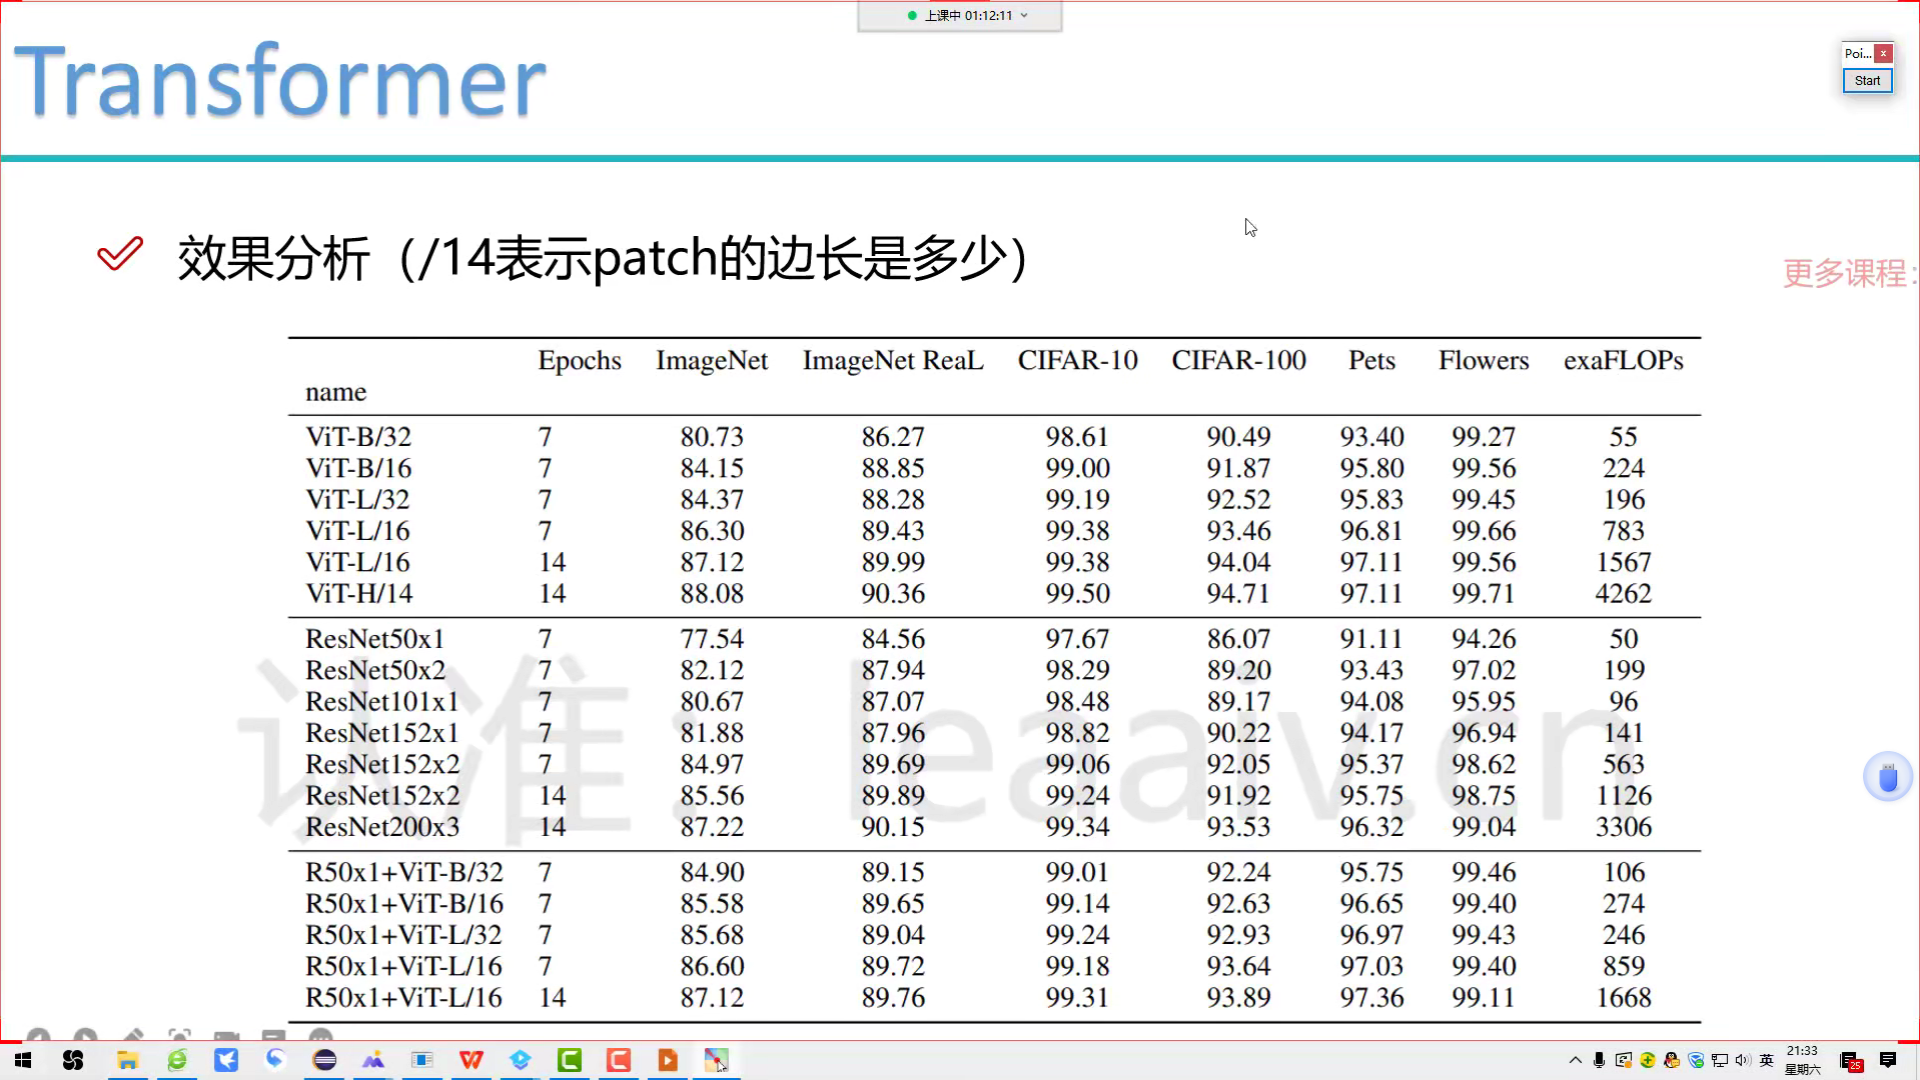Toggle the microphone tray icon
Image resolution: width=1920 pixels, height=1080 pixels.
click(1599, 1060)
